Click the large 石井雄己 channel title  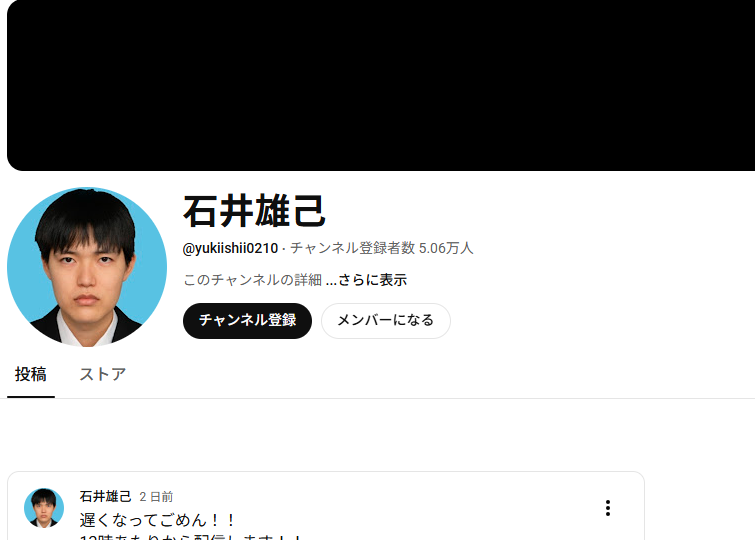coord(255,211)
